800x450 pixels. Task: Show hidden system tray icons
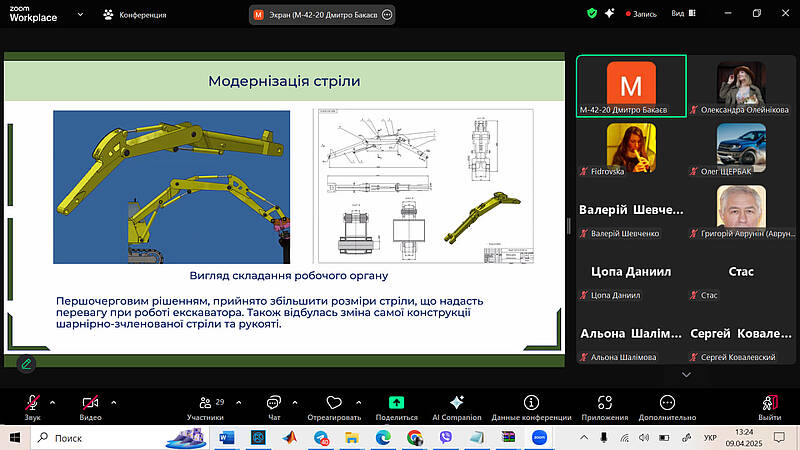point(584,437)
